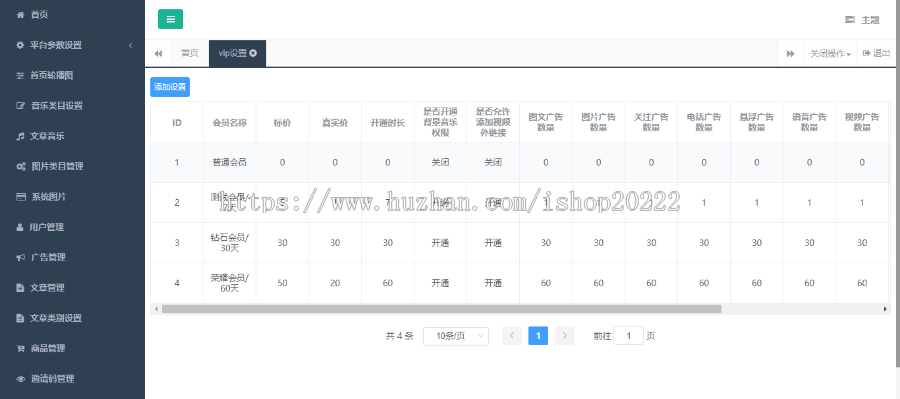900x399 pixels.
Task: Click the document icon beside 文章类别设置
Action: 20,318
